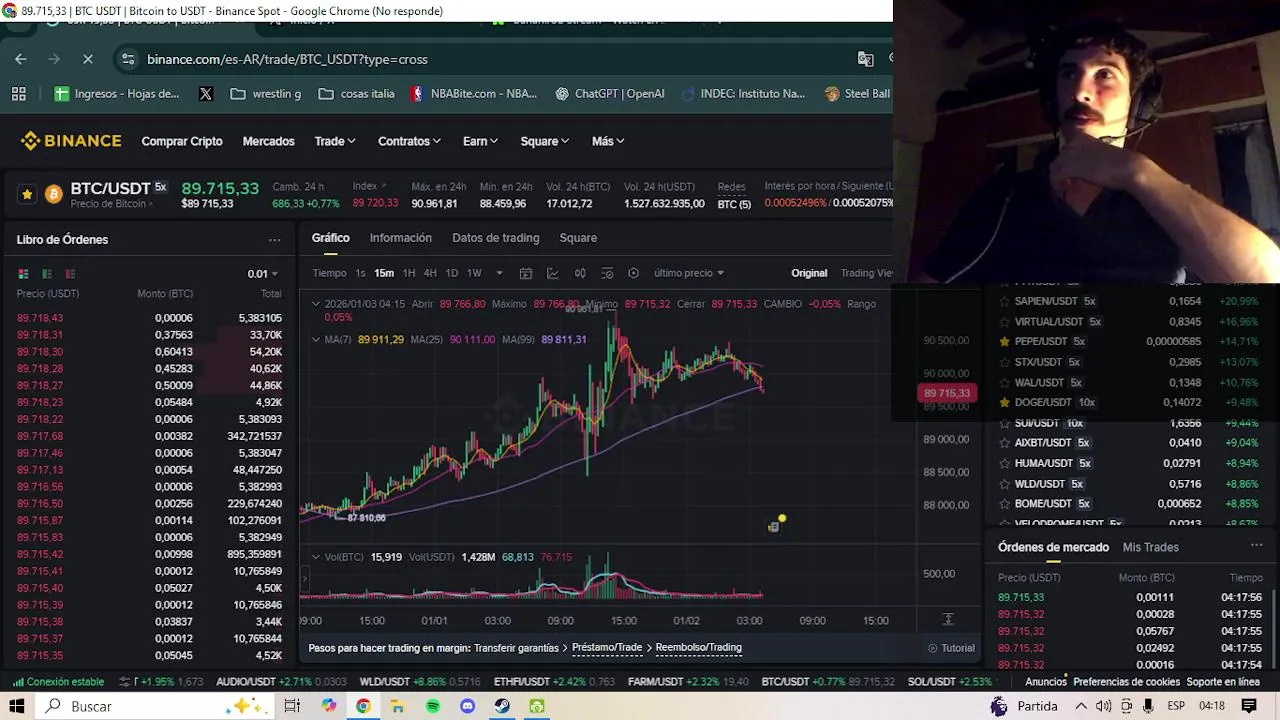The image size is (1280, 720).
Task: Open Soporte en línea link
Action: tap(1223, 682)
